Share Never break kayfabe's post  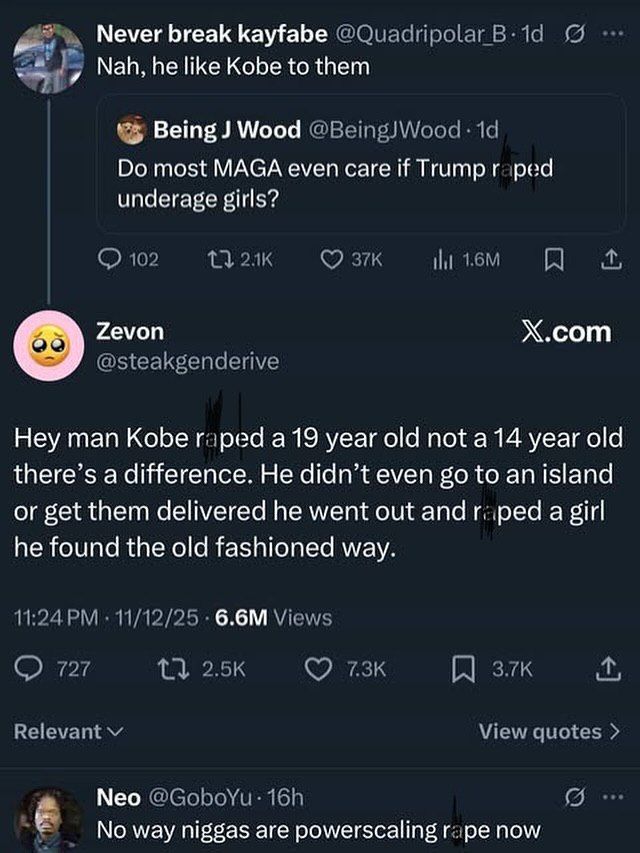pos(607,260)
